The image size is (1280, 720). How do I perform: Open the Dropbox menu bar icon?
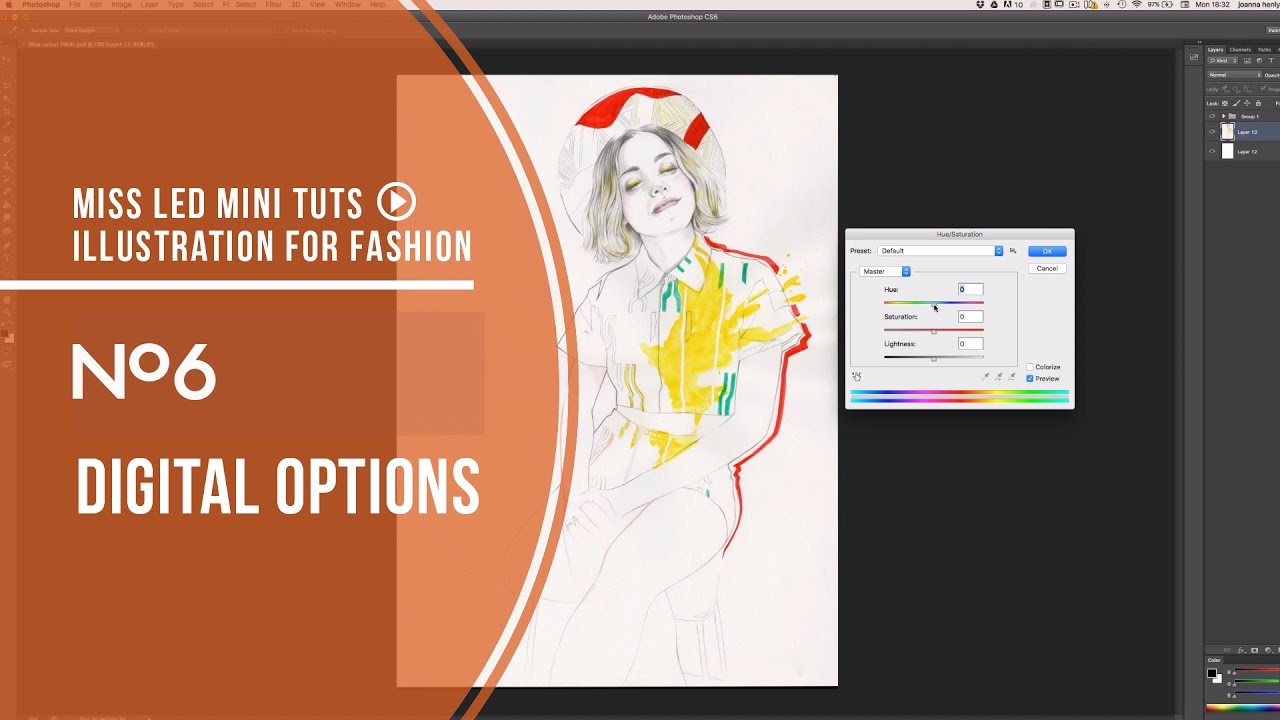coord(982,5)
